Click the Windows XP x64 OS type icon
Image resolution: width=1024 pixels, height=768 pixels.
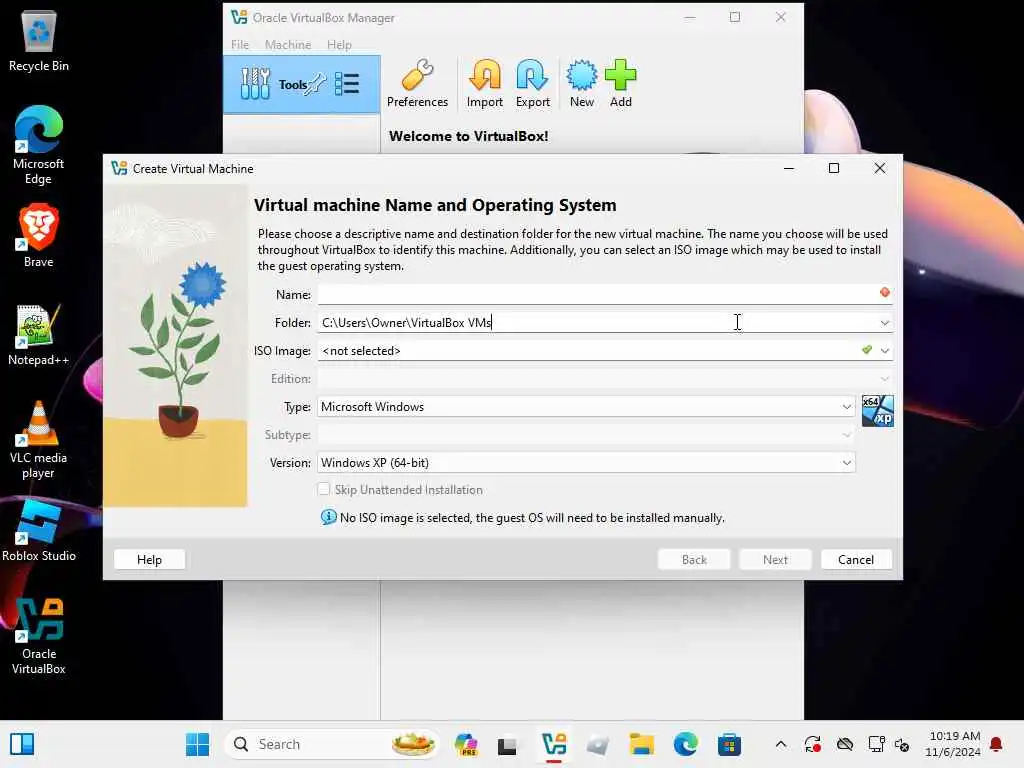pos(878,411)
